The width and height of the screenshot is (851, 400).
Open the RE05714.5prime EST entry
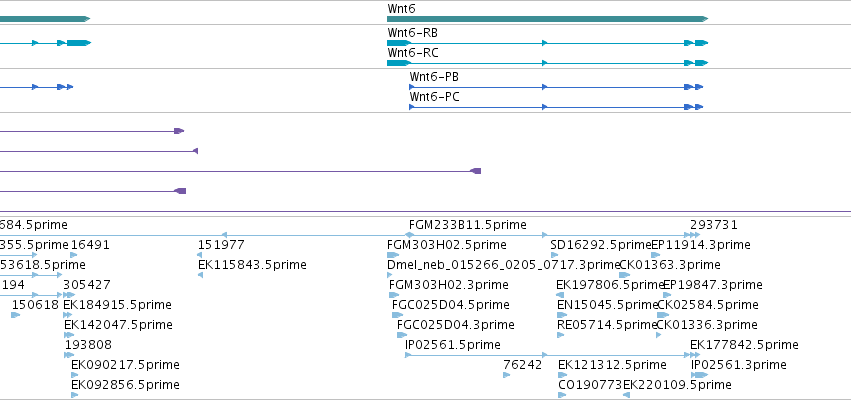[x=607, y=325]
